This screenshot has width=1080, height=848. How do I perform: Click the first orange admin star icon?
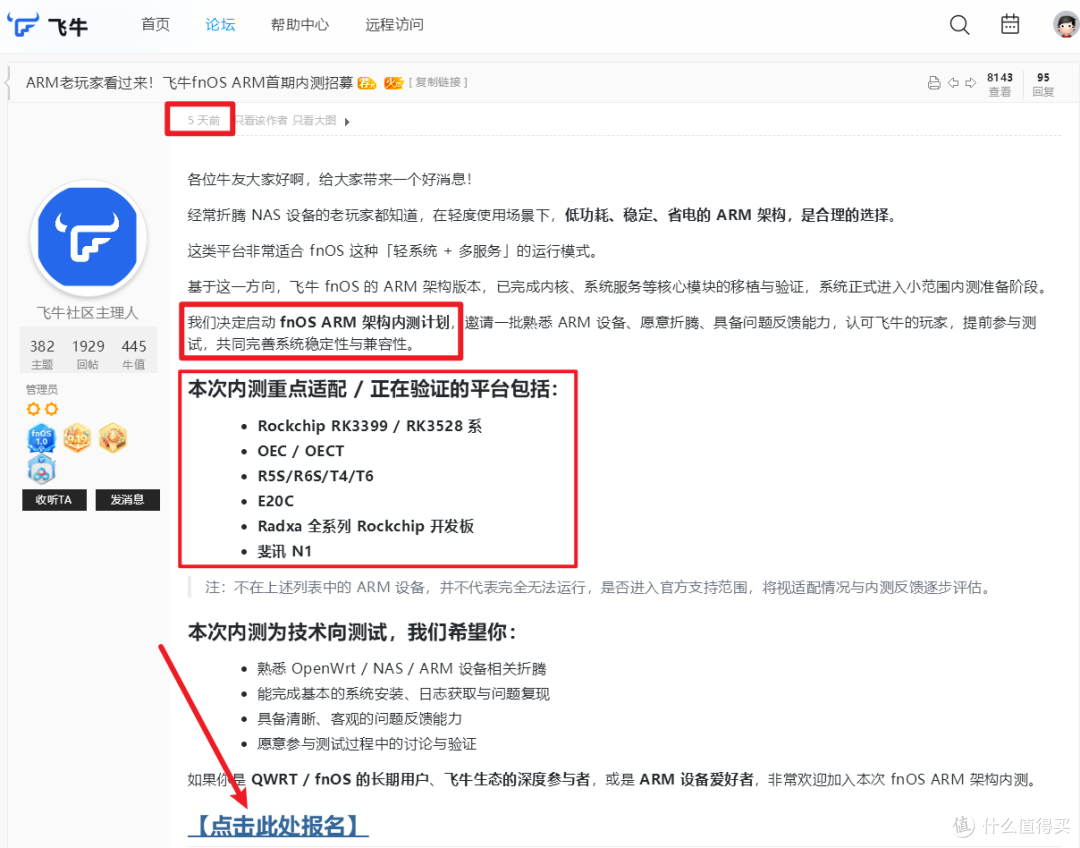33,409
